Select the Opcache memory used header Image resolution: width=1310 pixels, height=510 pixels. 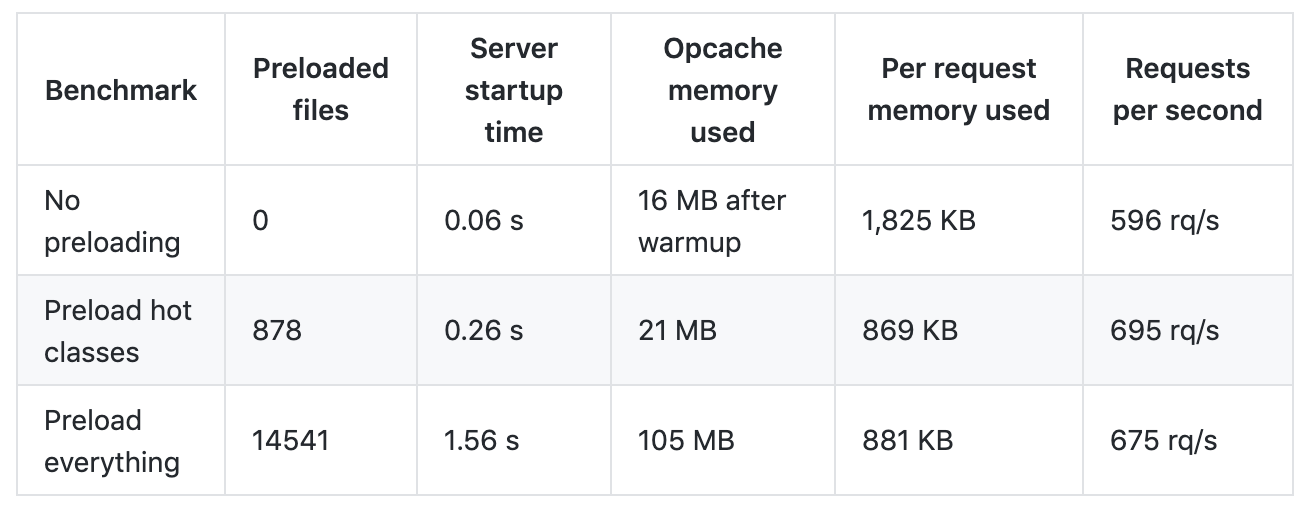point(723,90)
